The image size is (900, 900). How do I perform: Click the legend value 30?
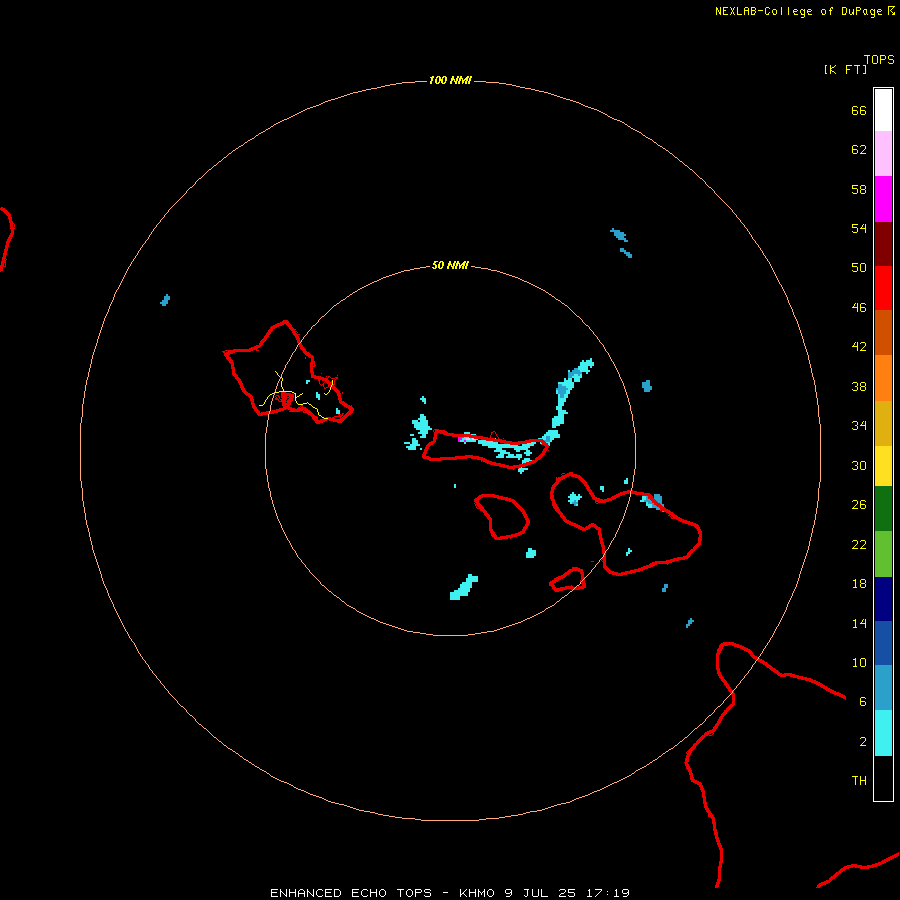click(859, 465)
